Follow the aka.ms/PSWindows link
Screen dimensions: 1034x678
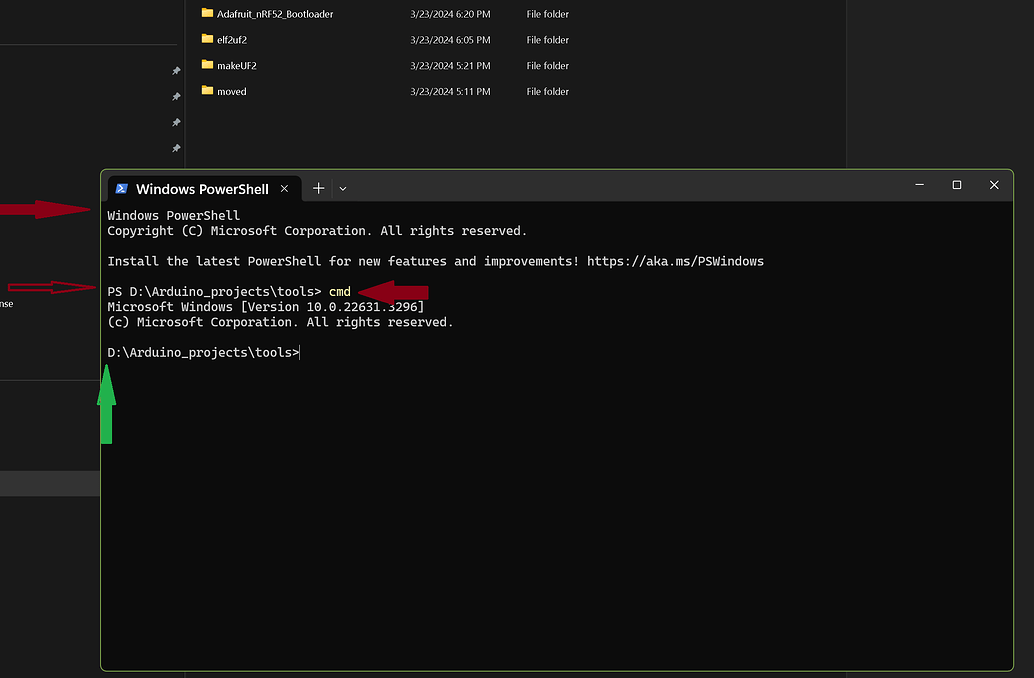coord(676,261)
